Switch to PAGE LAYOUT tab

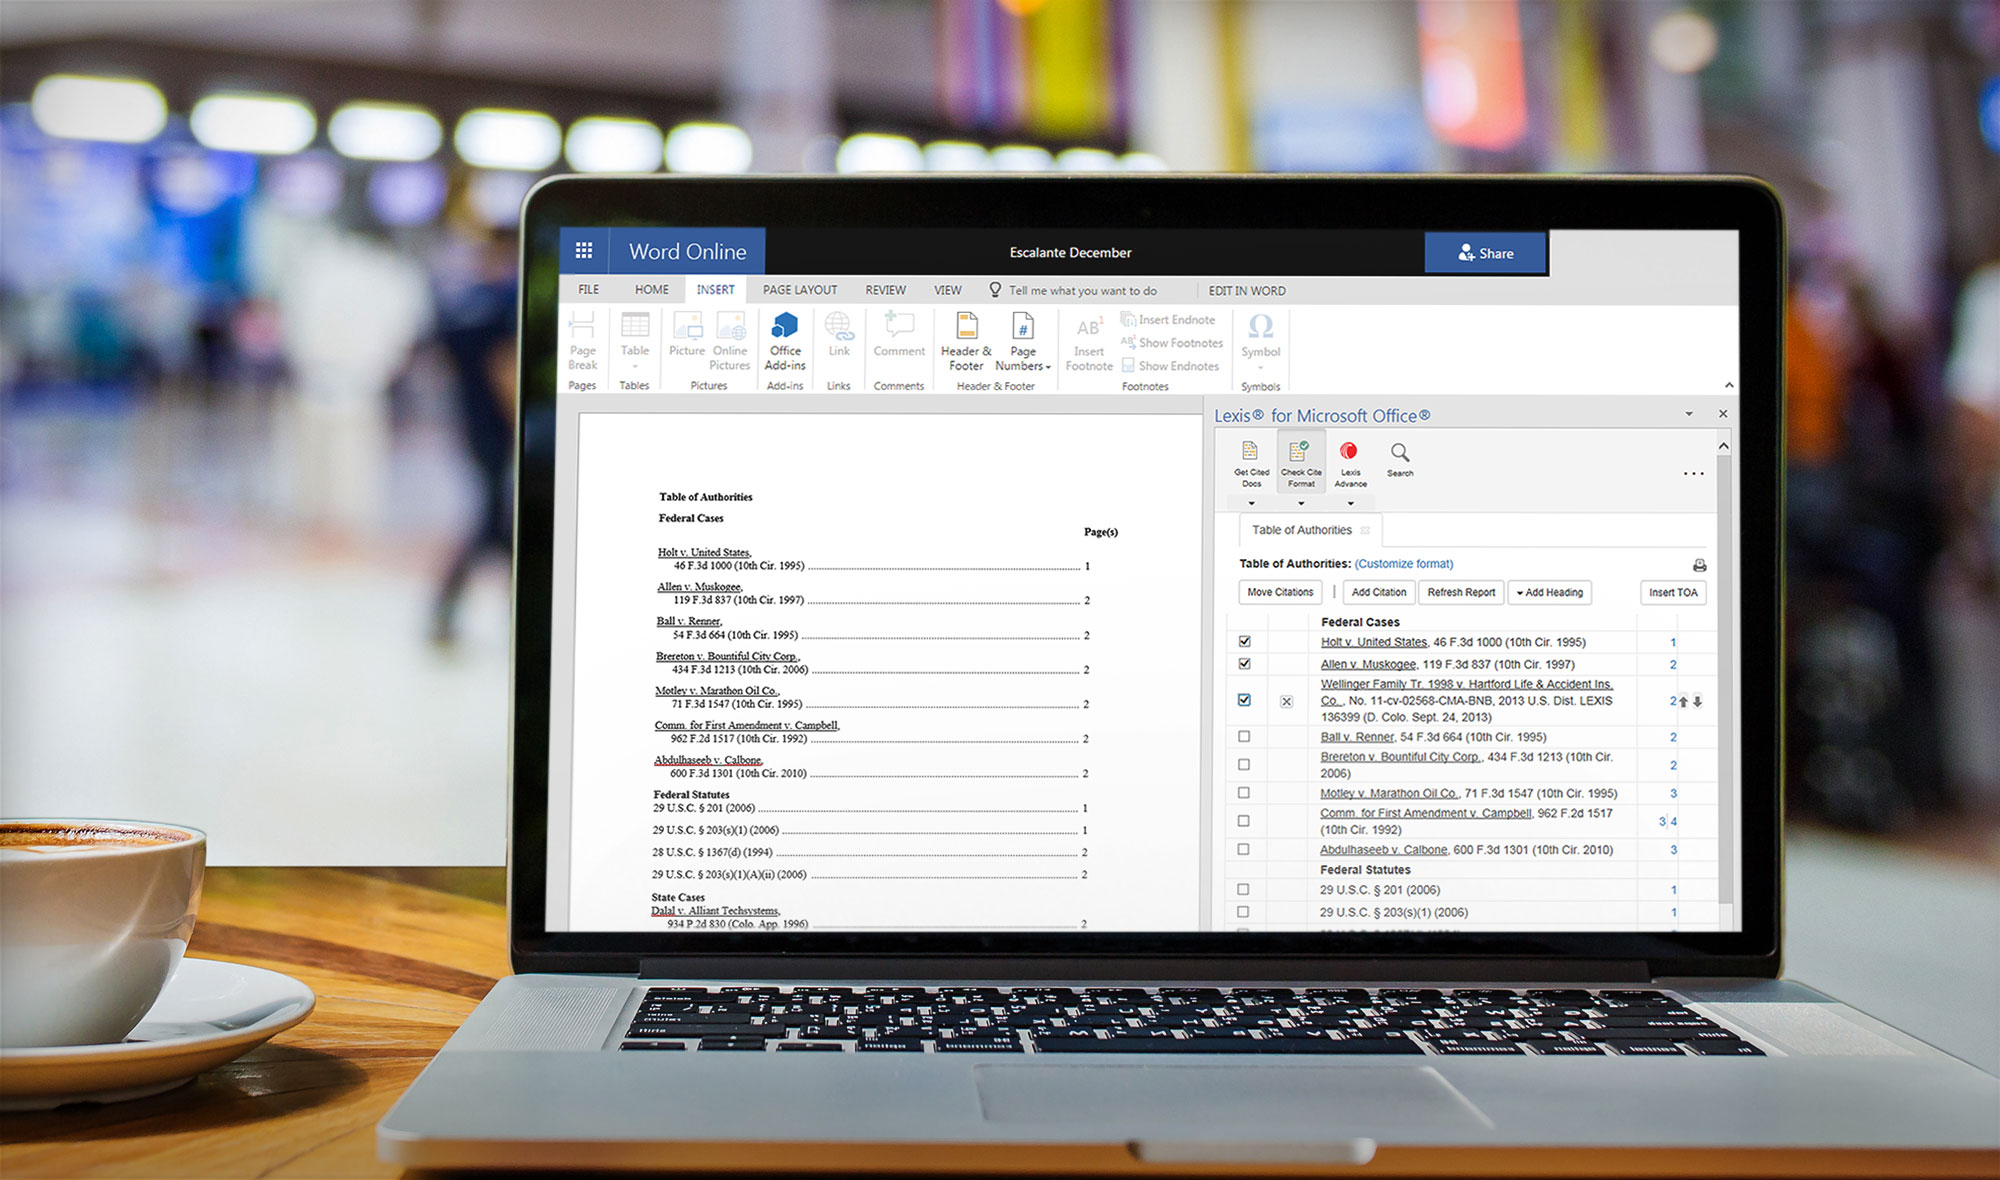[800, 290]
